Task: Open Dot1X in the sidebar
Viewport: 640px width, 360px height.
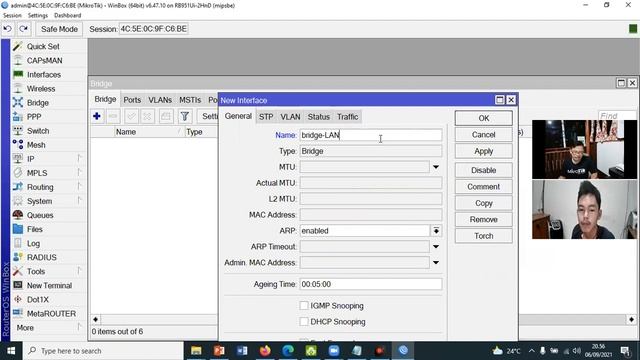Action: (38, 300)
